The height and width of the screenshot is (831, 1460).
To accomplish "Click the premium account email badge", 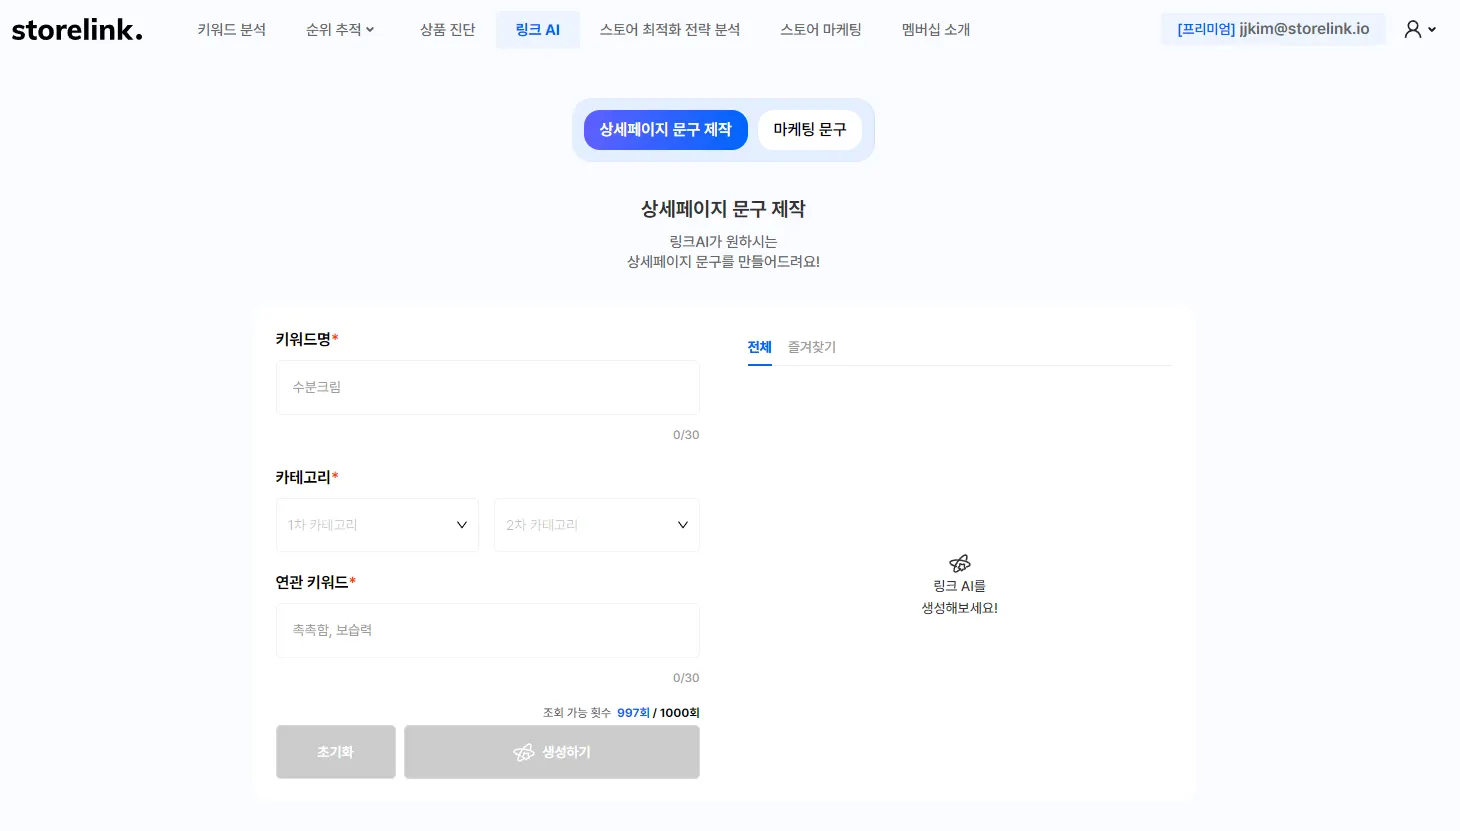I will coord(1273,29).
